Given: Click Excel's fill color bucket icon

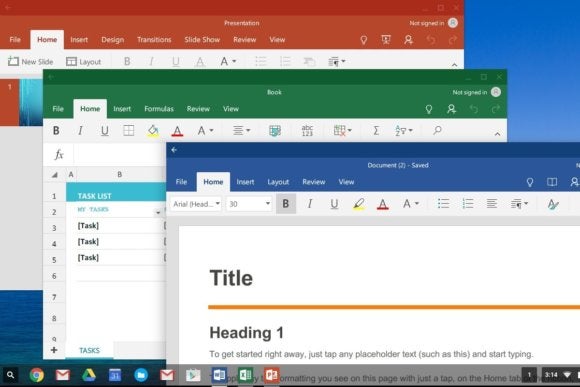Looking at the screenshot, I should coord(153,131).
